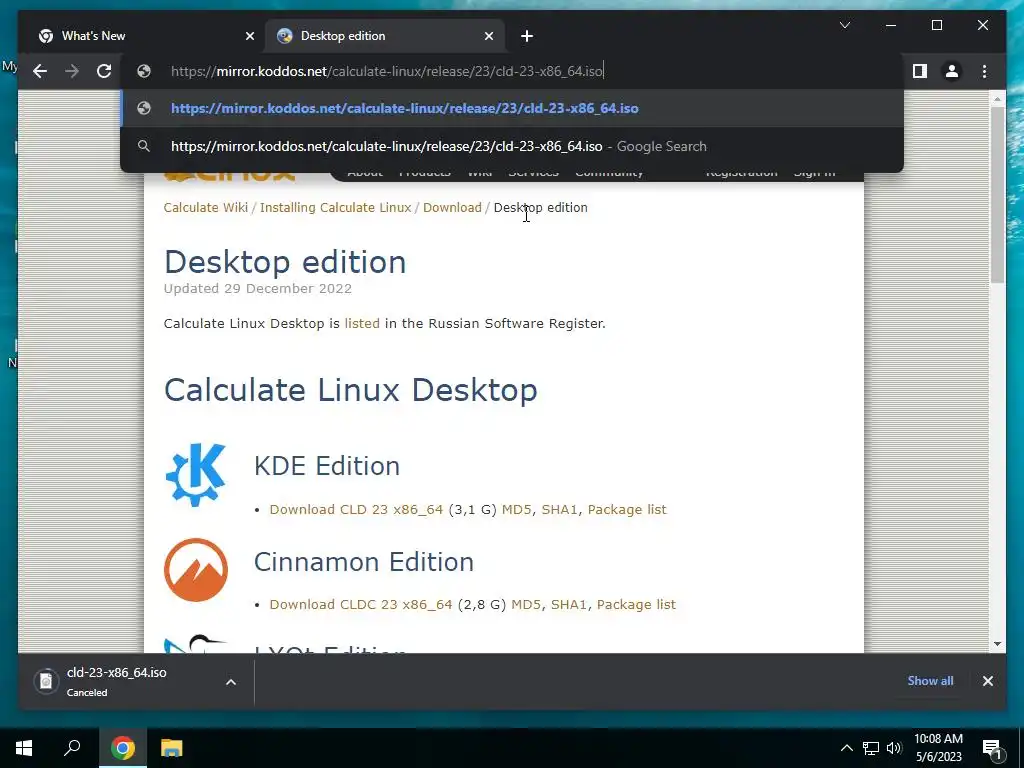Click the network tray icon
This screenshot has height=768, width=1024.
(871, 748)
